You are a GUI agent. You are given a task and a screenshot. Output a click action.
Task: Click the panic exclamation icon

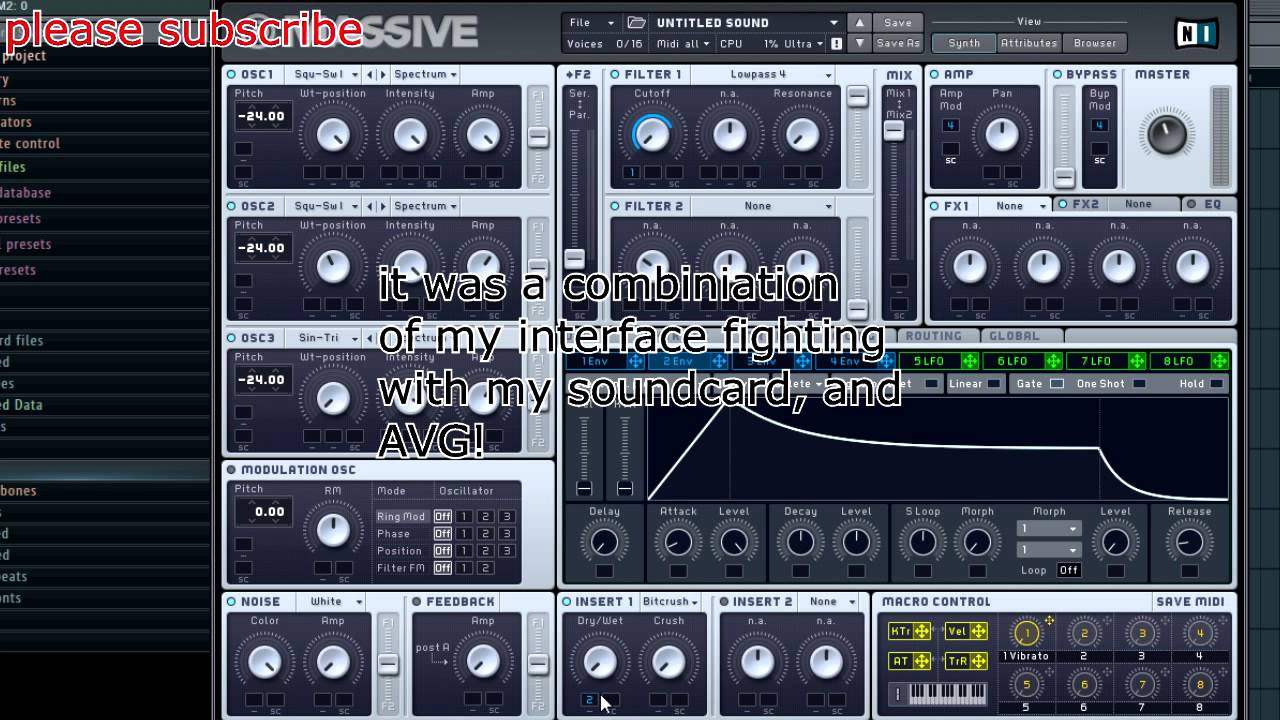836,44
